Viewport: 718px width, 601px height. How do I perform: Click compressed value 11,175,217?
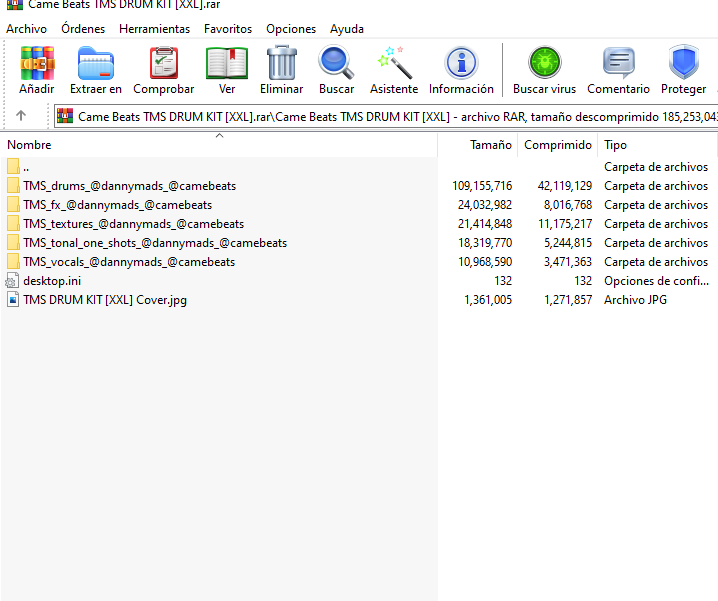565,224
